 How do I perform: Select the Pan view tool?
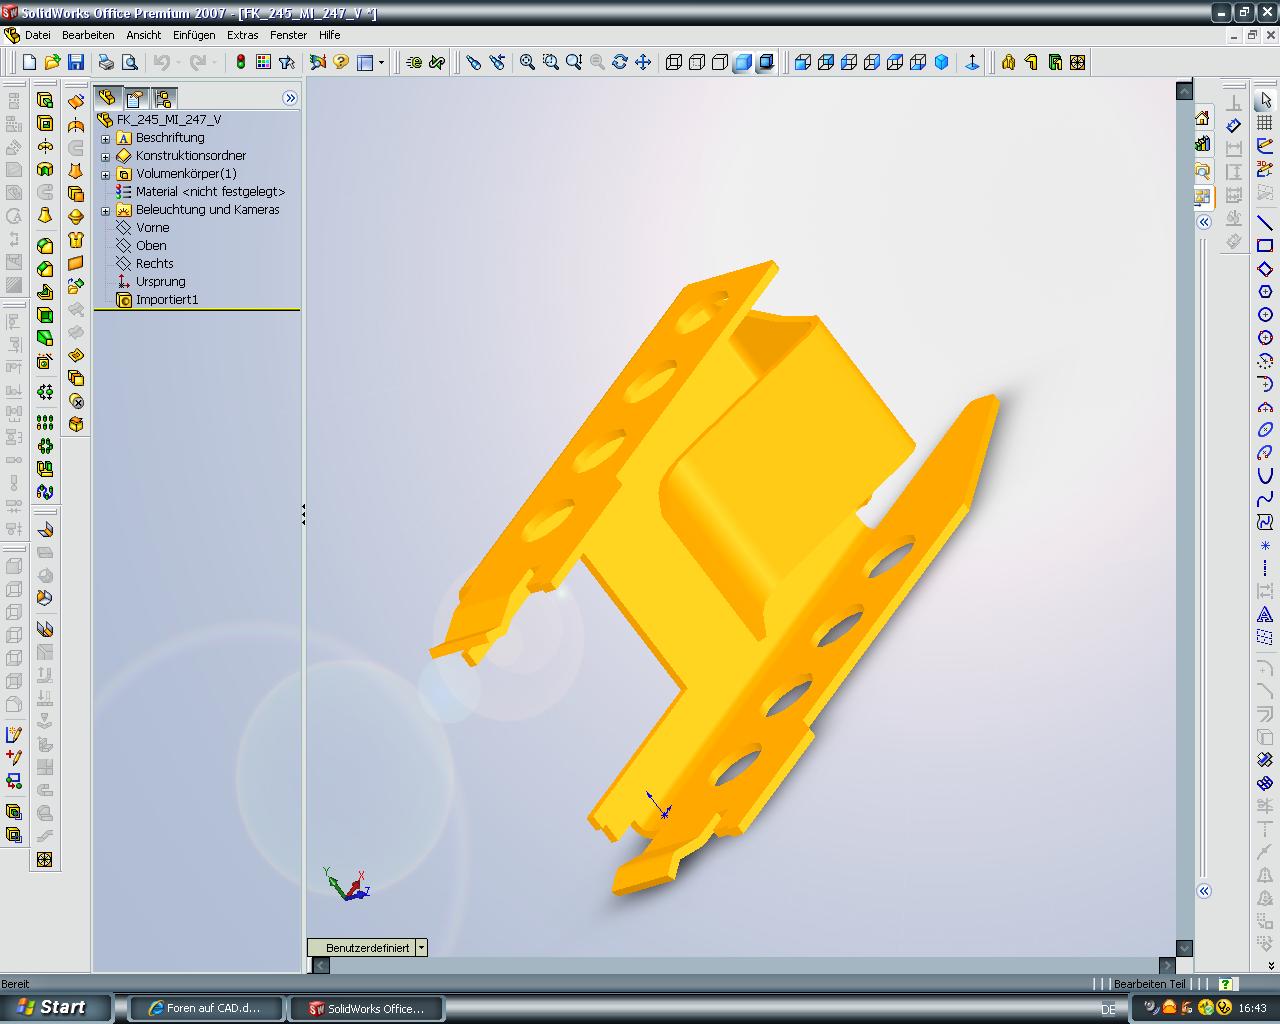643,62
